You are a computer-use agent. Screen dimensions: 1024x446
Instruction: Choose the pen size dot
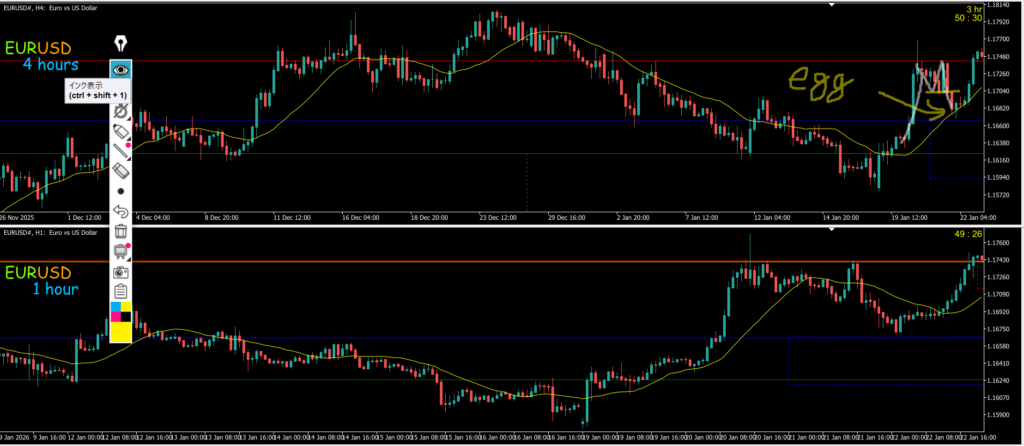pyautogui.click(x=121, y=190)
